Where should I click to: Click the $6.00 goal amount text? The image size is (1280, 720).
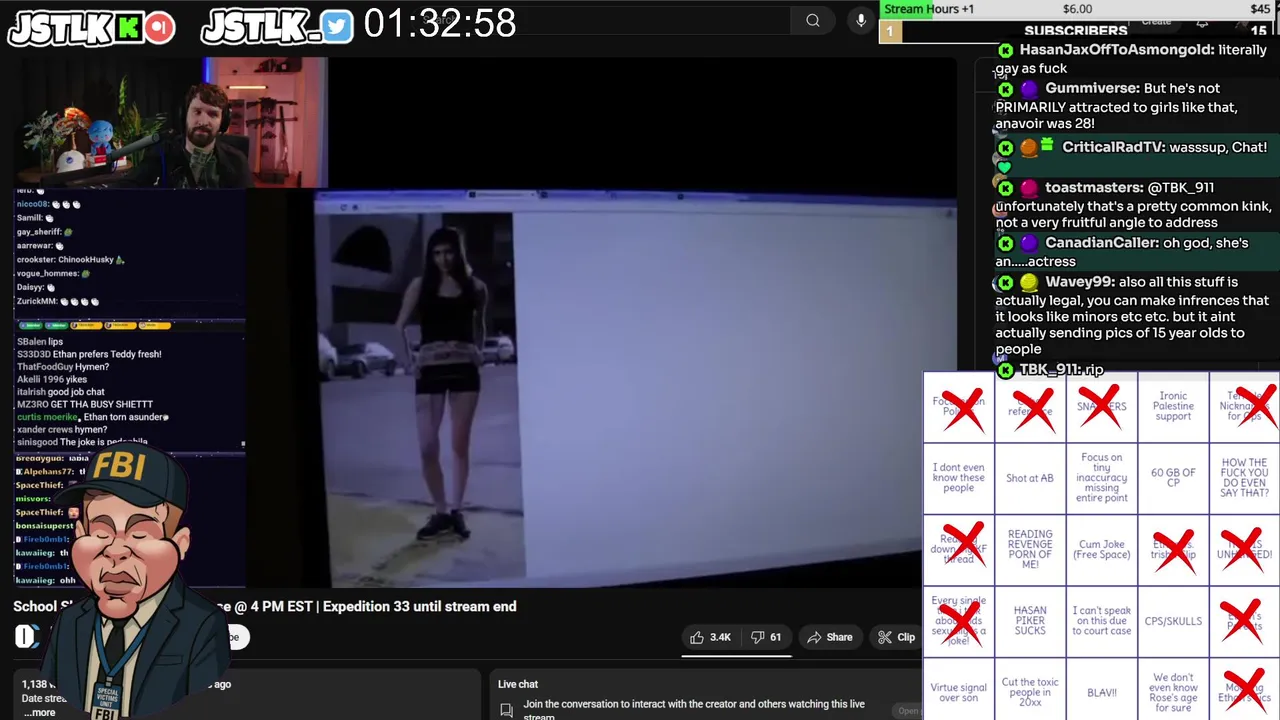1077,9
